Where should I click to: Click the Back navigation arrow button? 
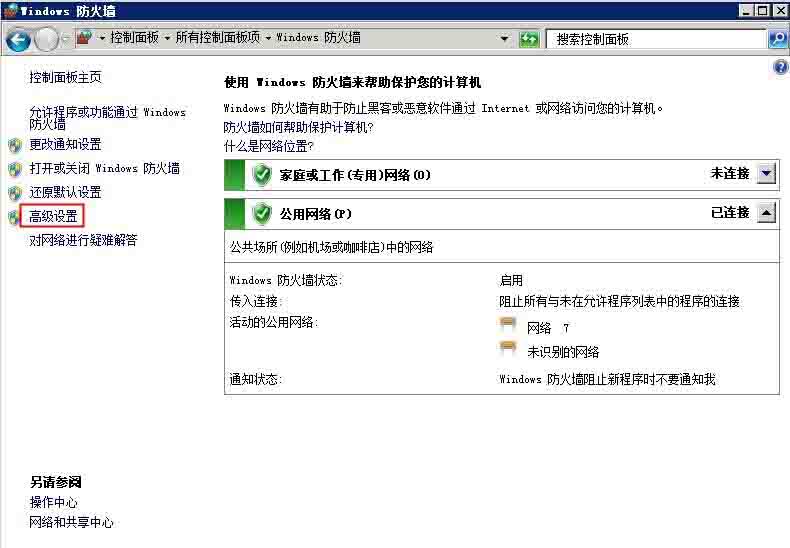click(18, 39)
